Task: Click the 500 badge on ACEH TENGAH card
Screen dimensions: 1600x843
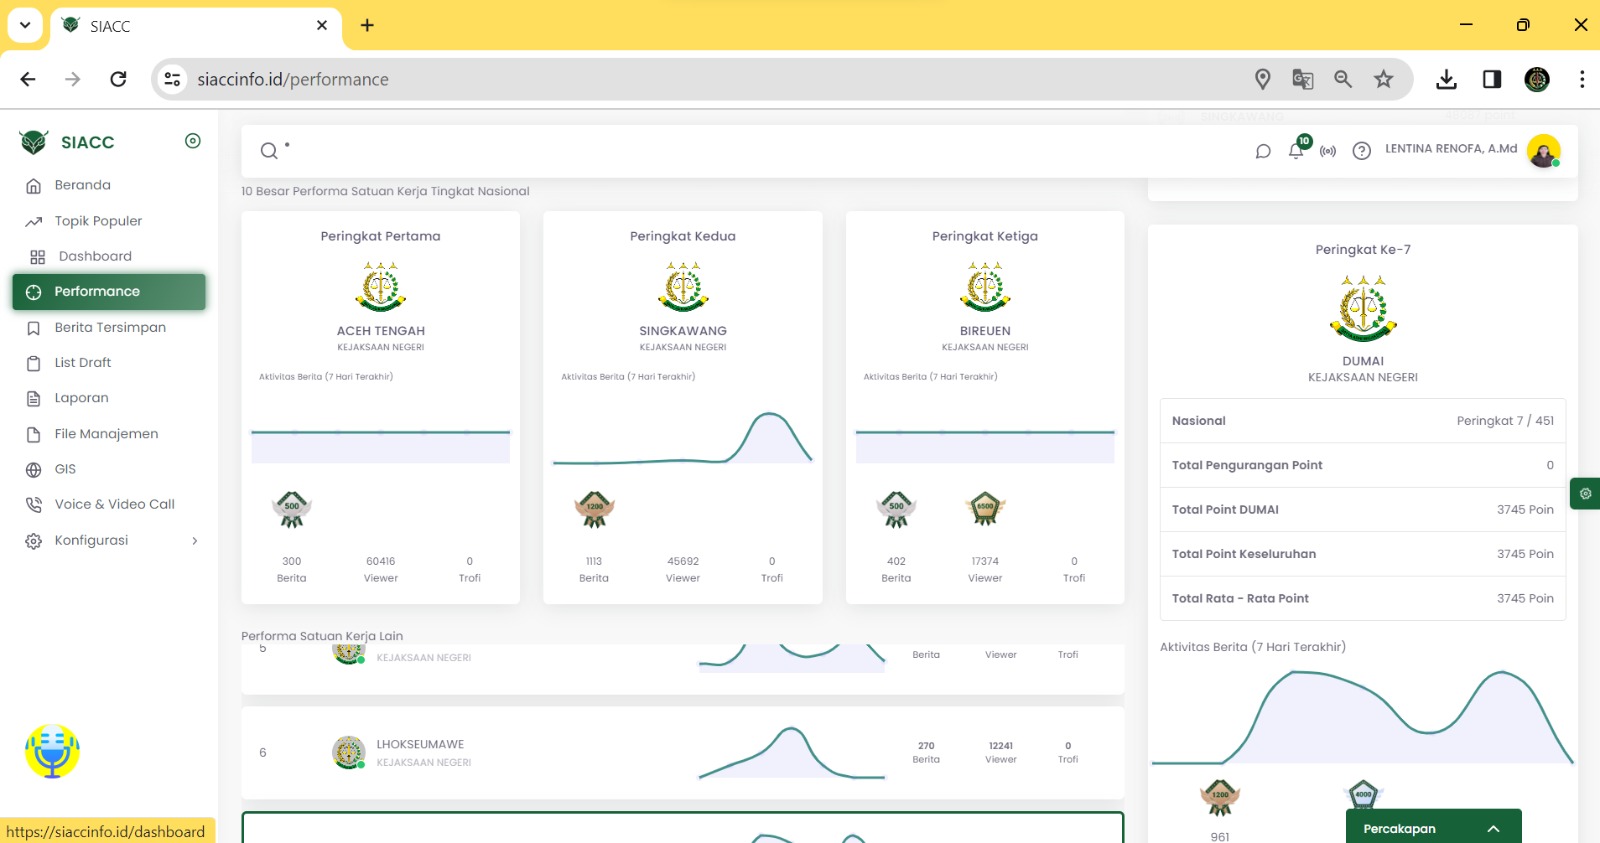Action: pos(292,509)
